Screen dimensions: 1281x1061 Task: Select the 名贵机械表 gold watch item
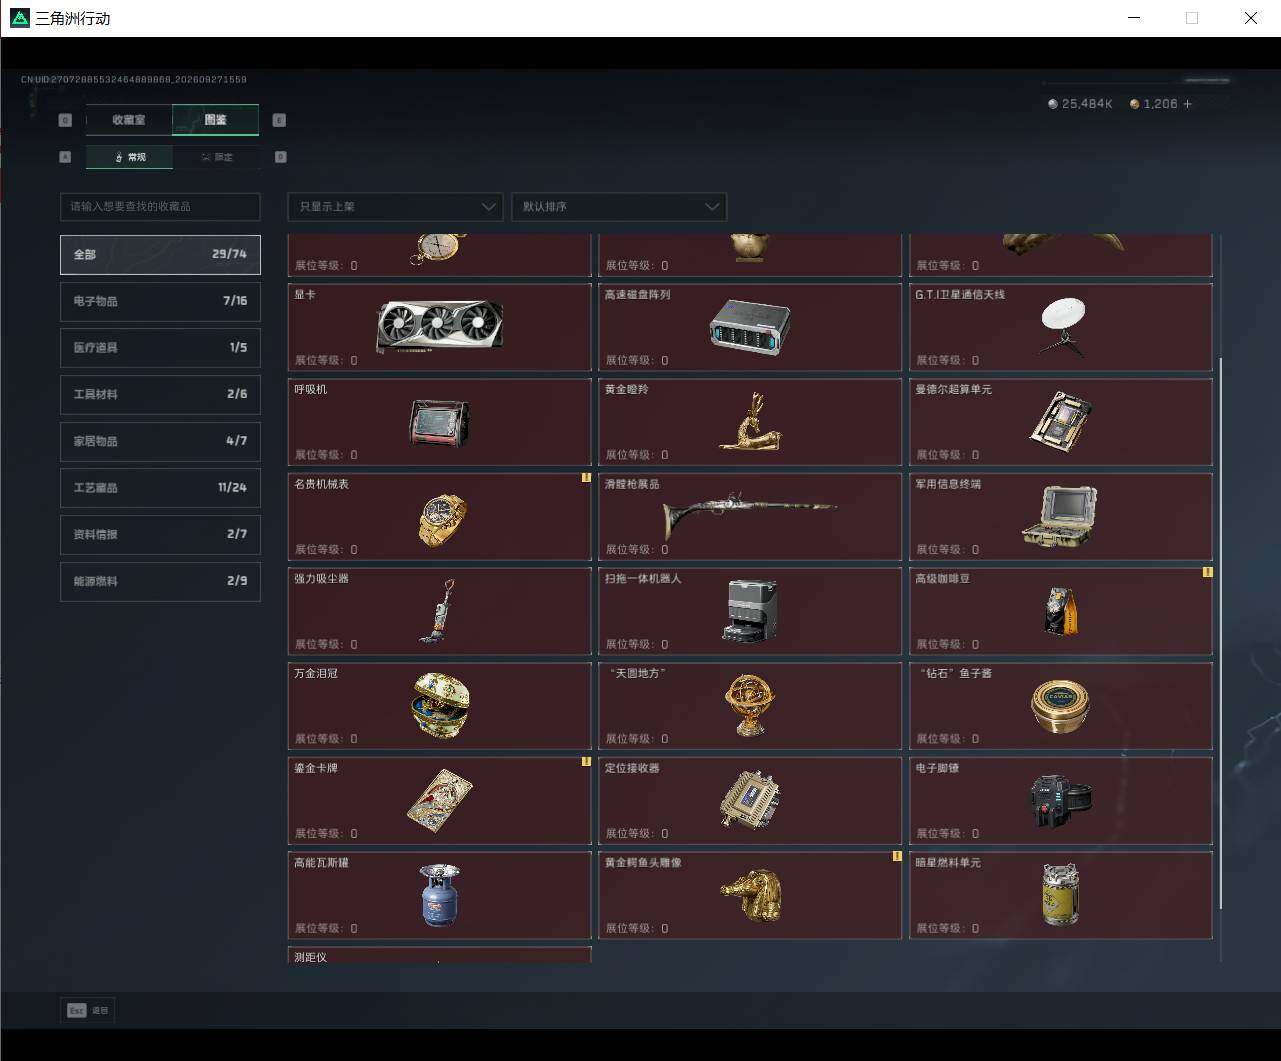click(x=440, y=517)
